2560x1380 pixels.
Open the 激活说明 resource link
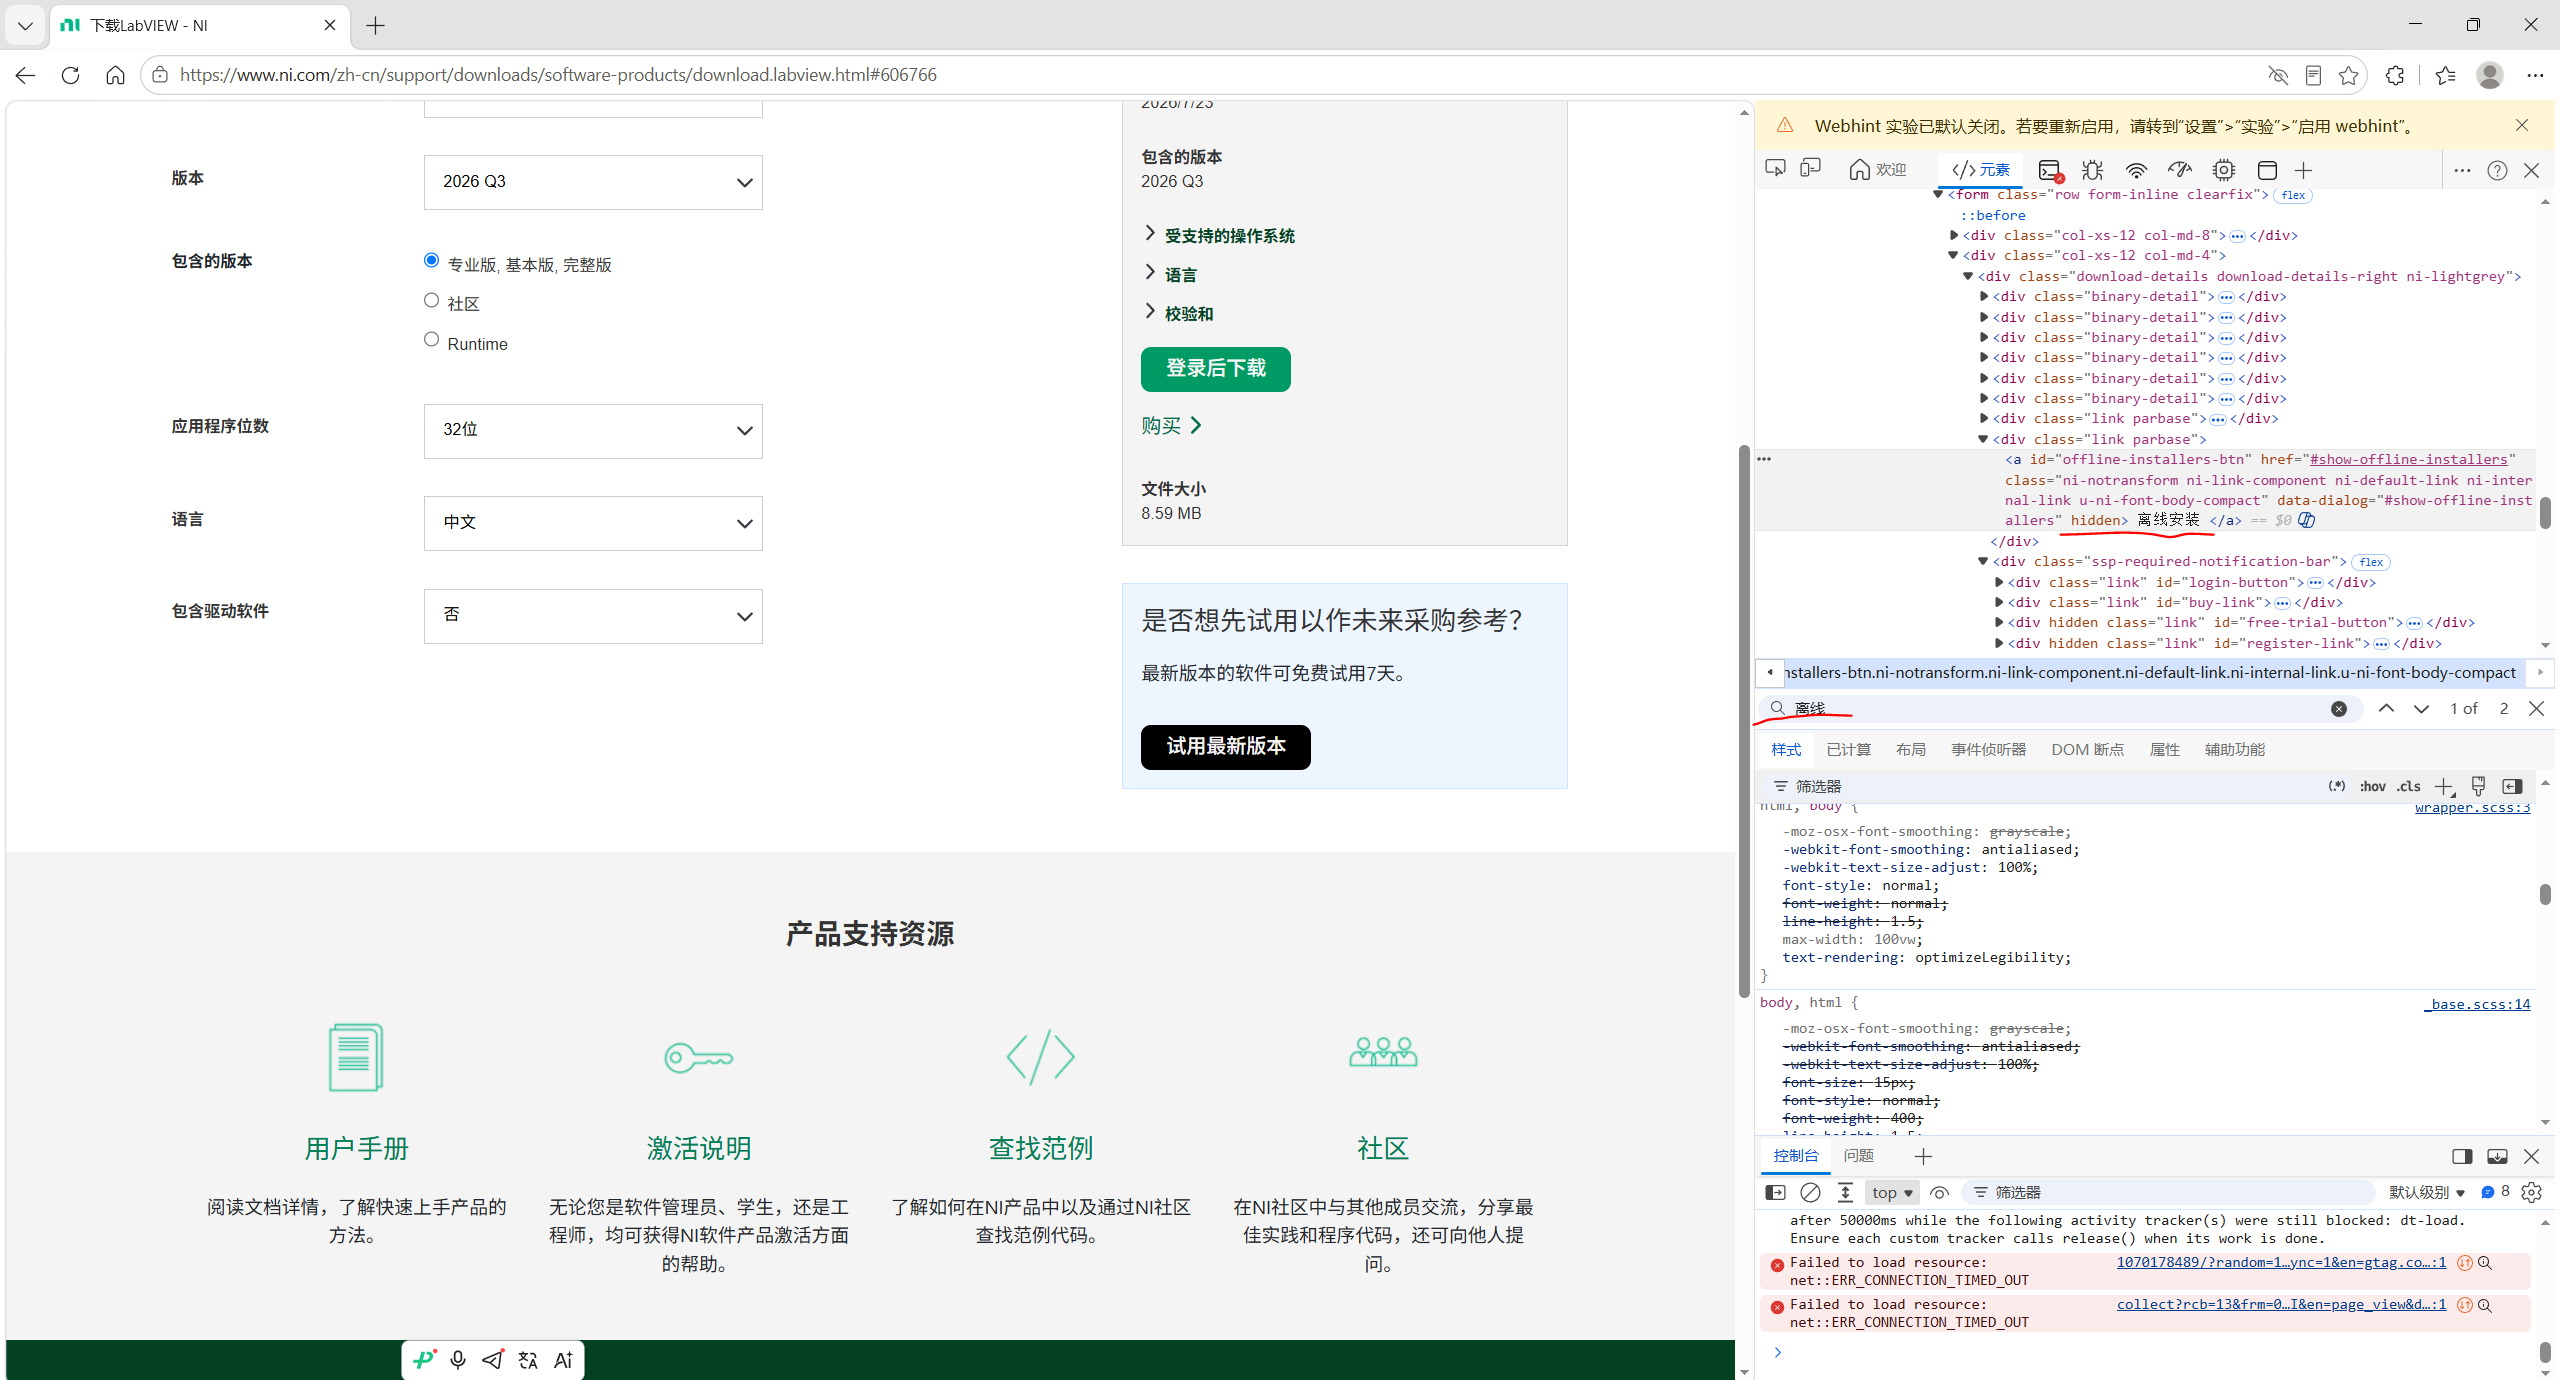coord(698,1148)
